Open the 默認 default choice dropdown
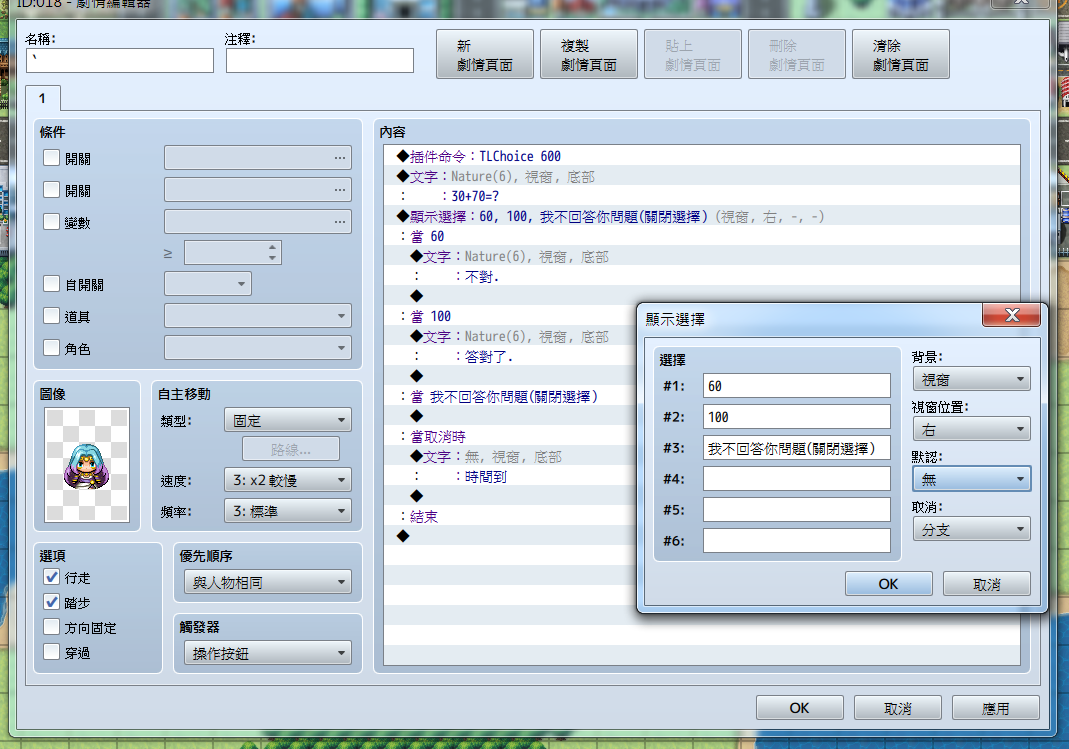 [x=972, y=479]
